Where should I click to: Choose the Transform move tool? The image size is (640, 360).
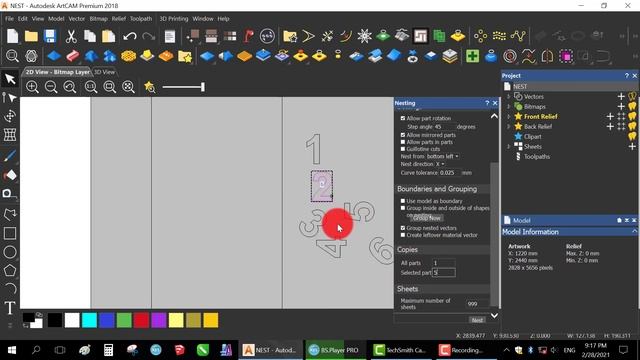pyautogui.click(x=10, y=116)
